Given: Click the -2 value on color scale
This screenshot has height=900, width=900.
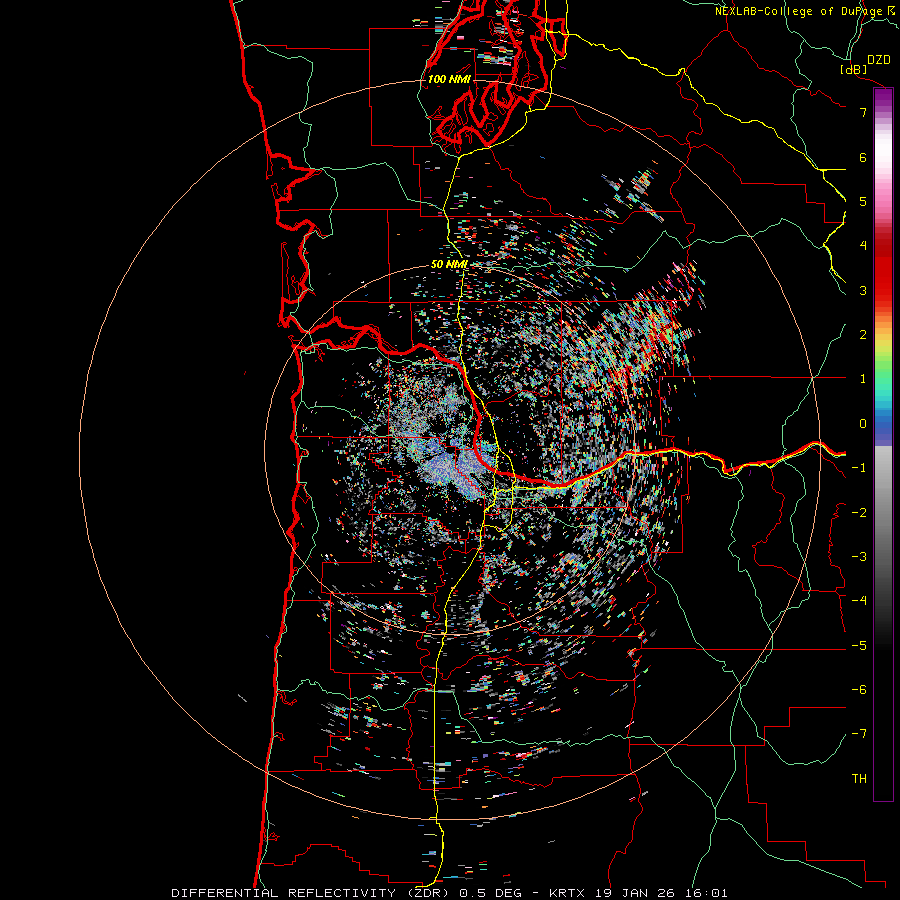Looking at the screenshot, I should point(859,513).
